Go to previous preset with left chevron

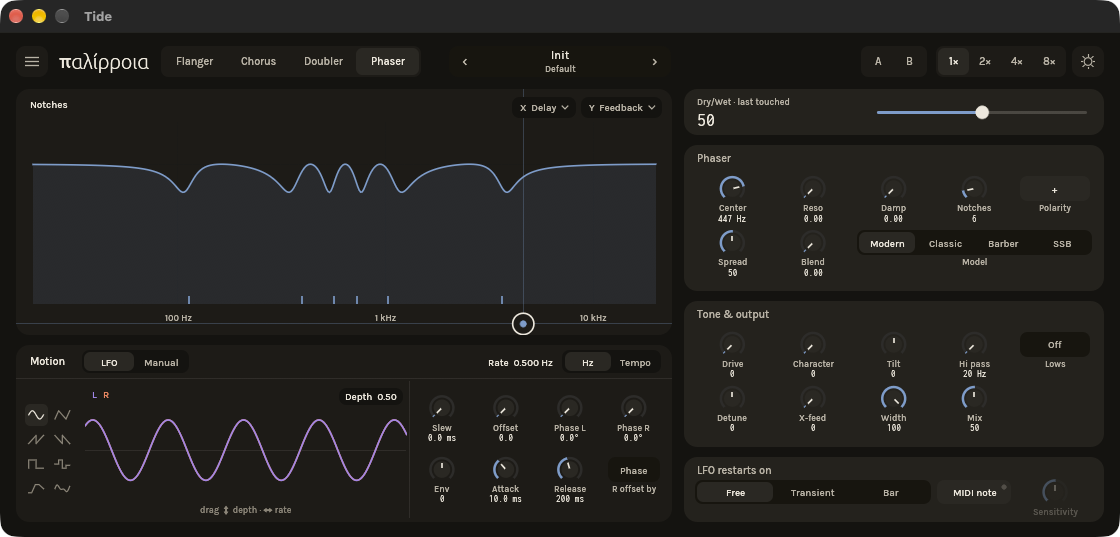click(465, 62)
